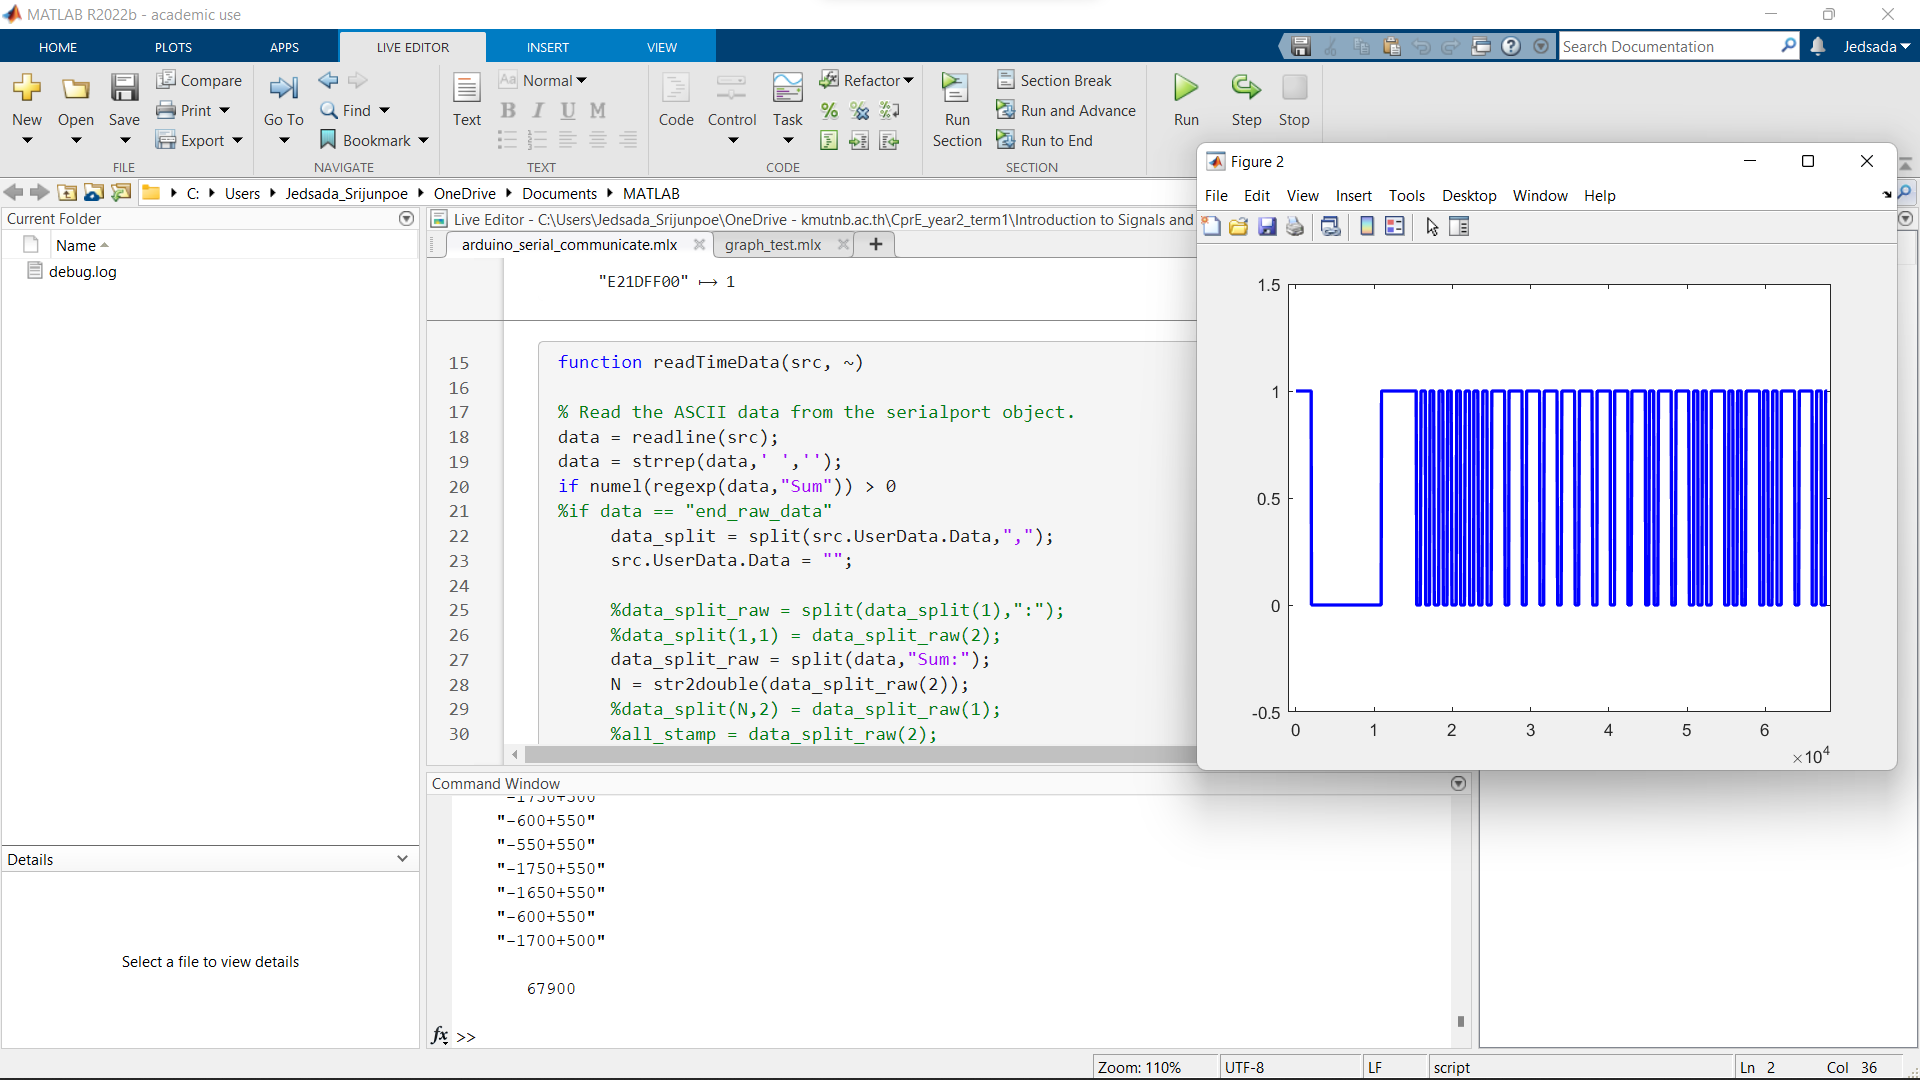Select Edit Plot arrow in Figure 2
This screenshot has width=1920, height=1080.
pyautogui.click(x=1432, y=227)
